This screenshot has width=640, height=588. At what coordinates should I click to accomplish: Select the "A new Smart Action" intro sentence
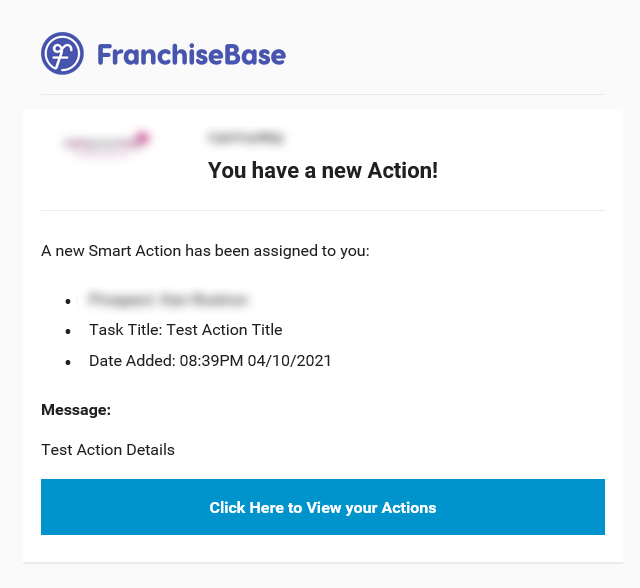tap(205, 250)
